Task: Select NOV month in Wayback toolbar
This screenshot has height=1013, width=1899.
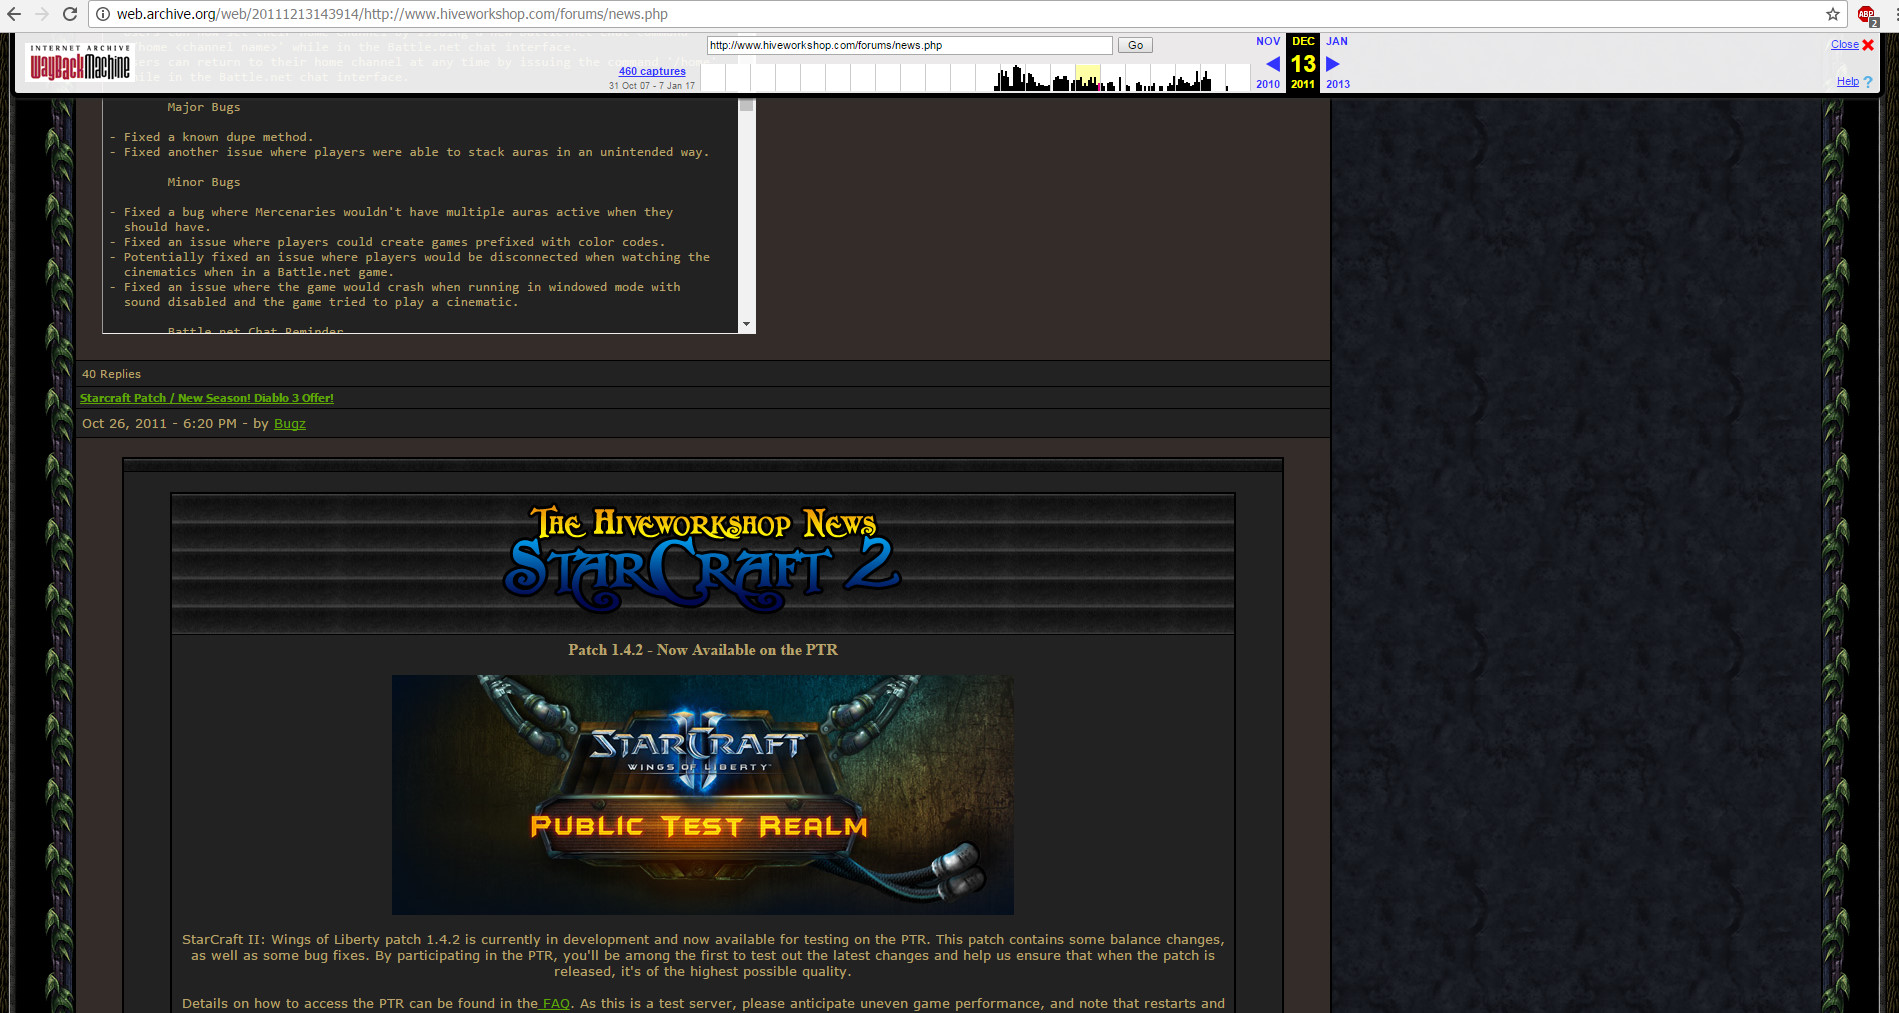Action: tap(1268, 41)
